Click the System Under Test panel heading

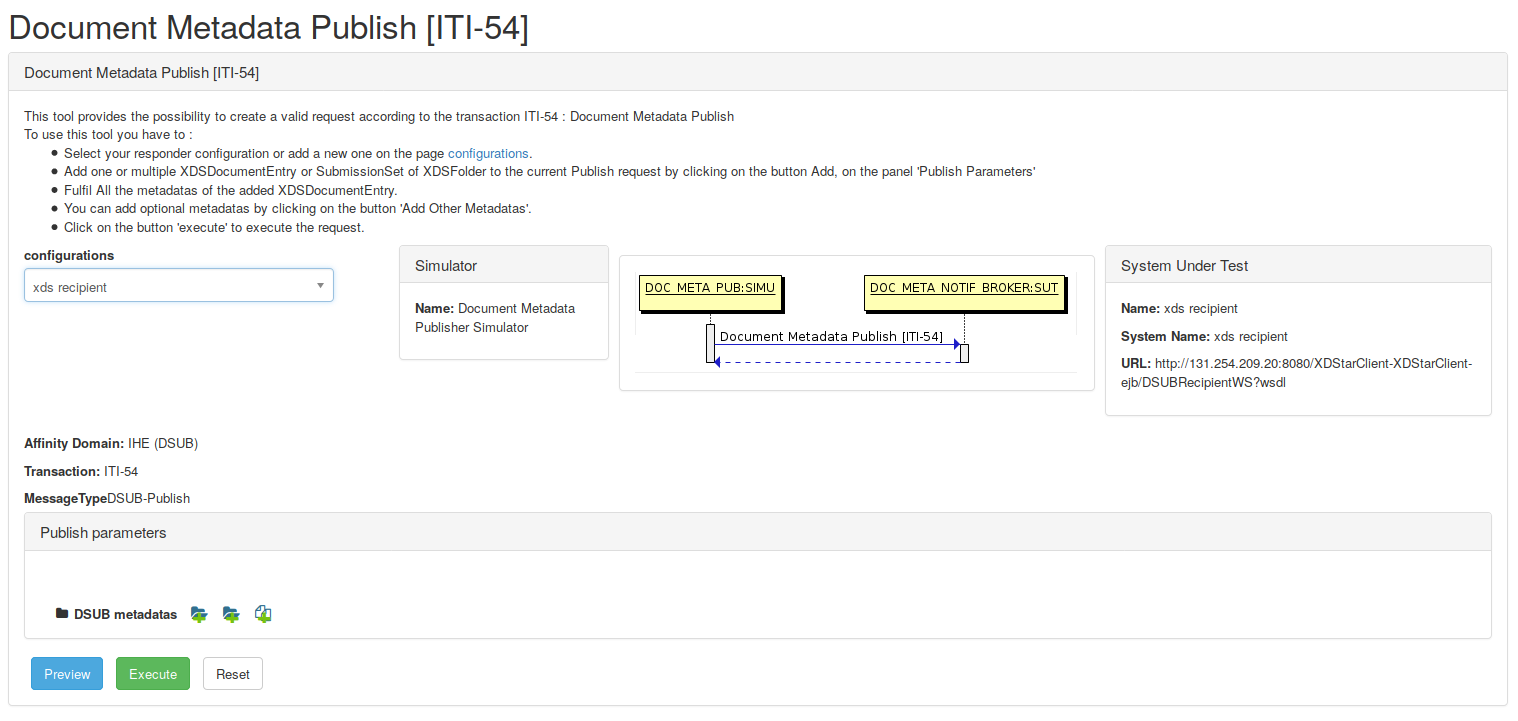tap(1184, 266)
